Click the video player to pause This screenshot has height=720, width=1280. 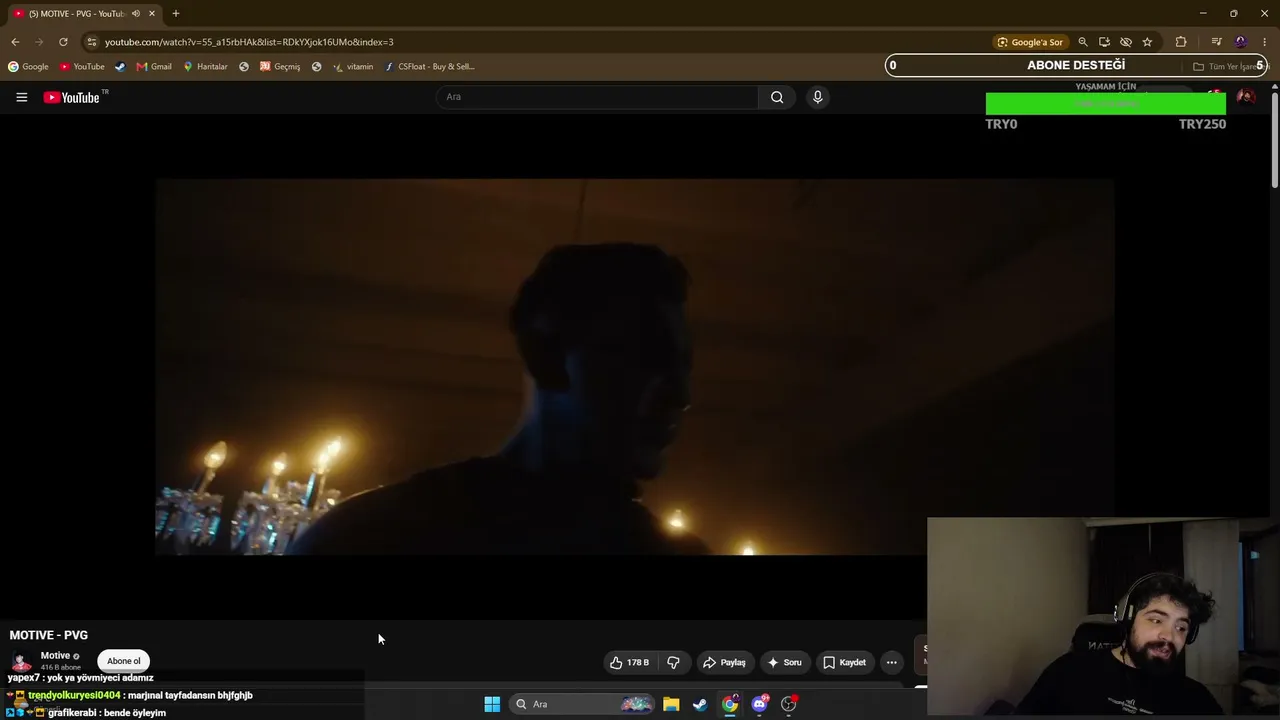click(x=635, y=367)
